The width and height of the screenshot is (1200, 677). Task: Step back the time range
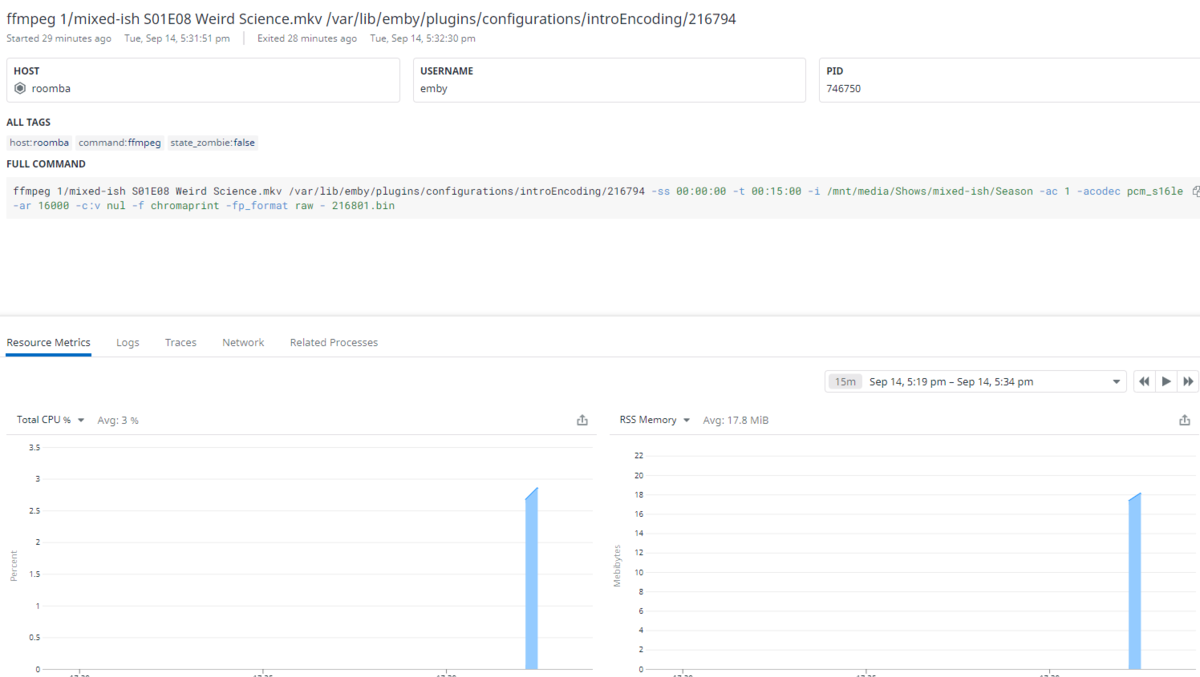pos(1144,381)
